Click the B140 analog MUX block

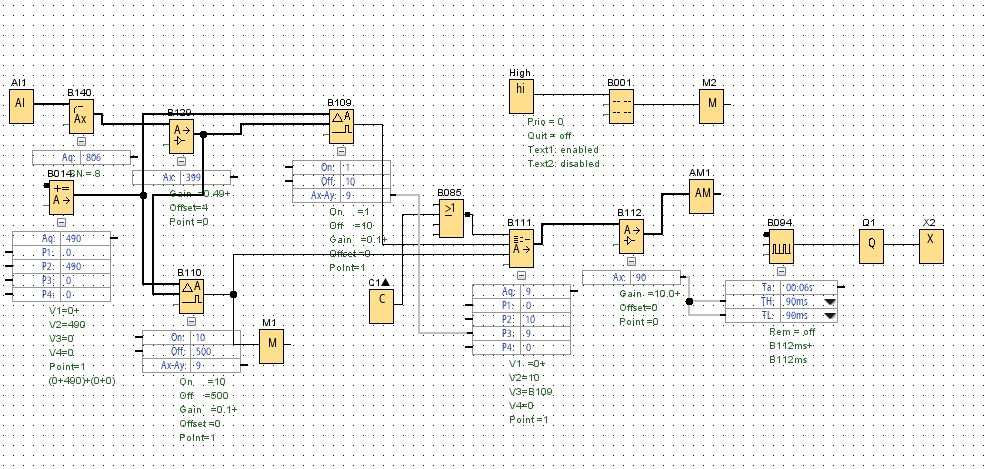coord(81,116)
